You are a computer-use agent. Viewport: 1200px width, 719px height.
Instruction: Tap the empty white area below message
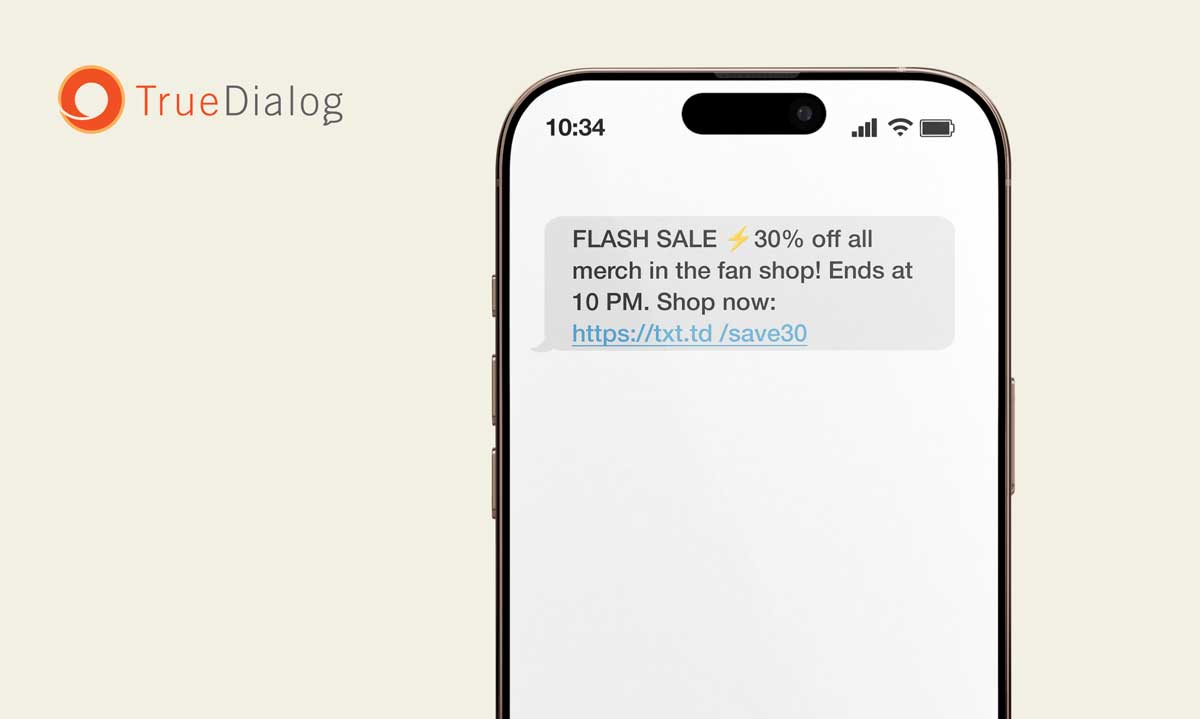752,530
